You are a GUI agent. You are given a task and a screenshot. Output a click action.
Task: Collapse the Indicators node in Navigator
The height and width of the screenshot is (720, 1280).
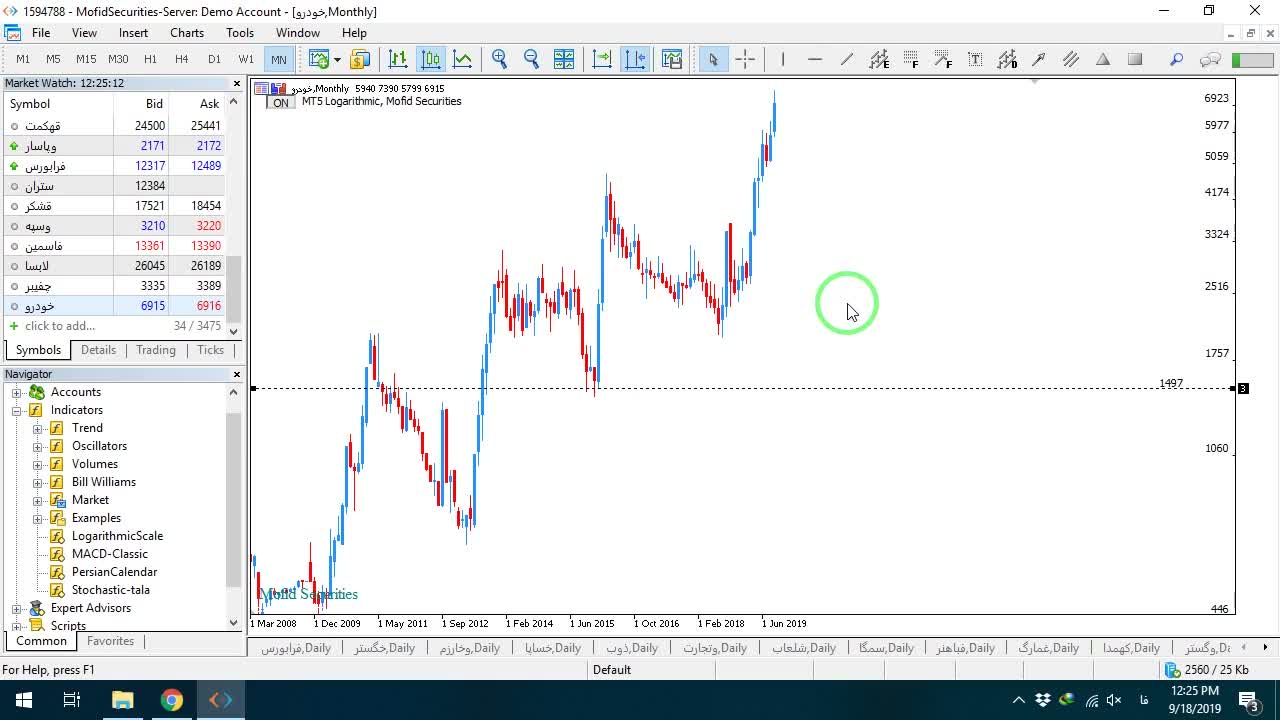(17, 410)
